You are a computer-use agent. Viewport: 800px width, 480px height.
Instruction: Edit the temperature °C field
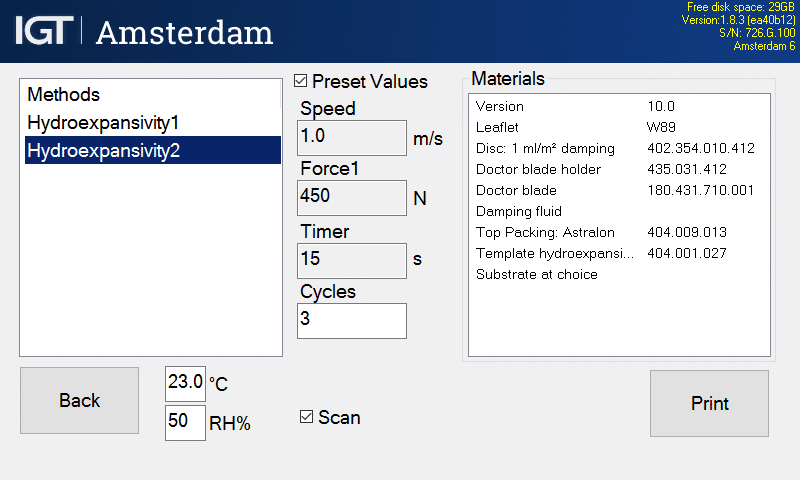pyautogui.click(x=185, y=383)
